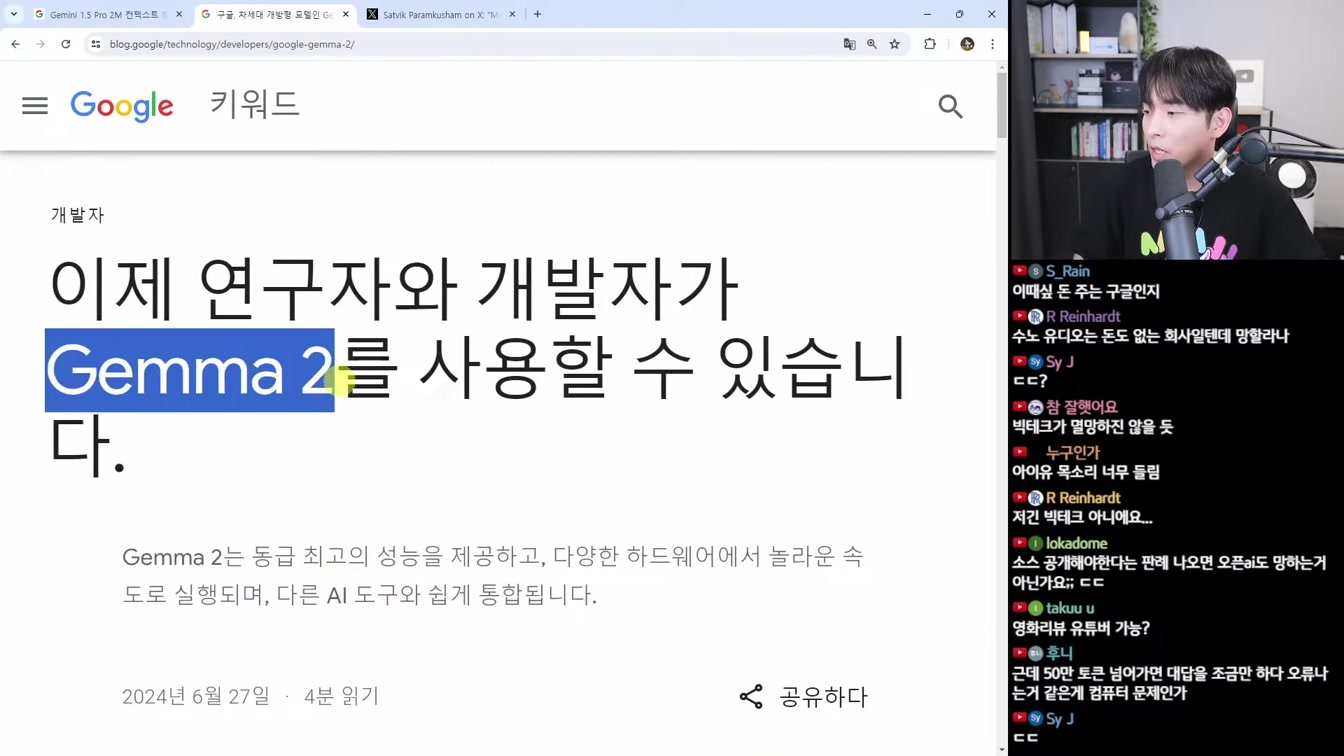This screenshot has height=756, width=1344.
Task: Click the 개발자 category link
Action: pyautogui.click(x=77, y=215)
